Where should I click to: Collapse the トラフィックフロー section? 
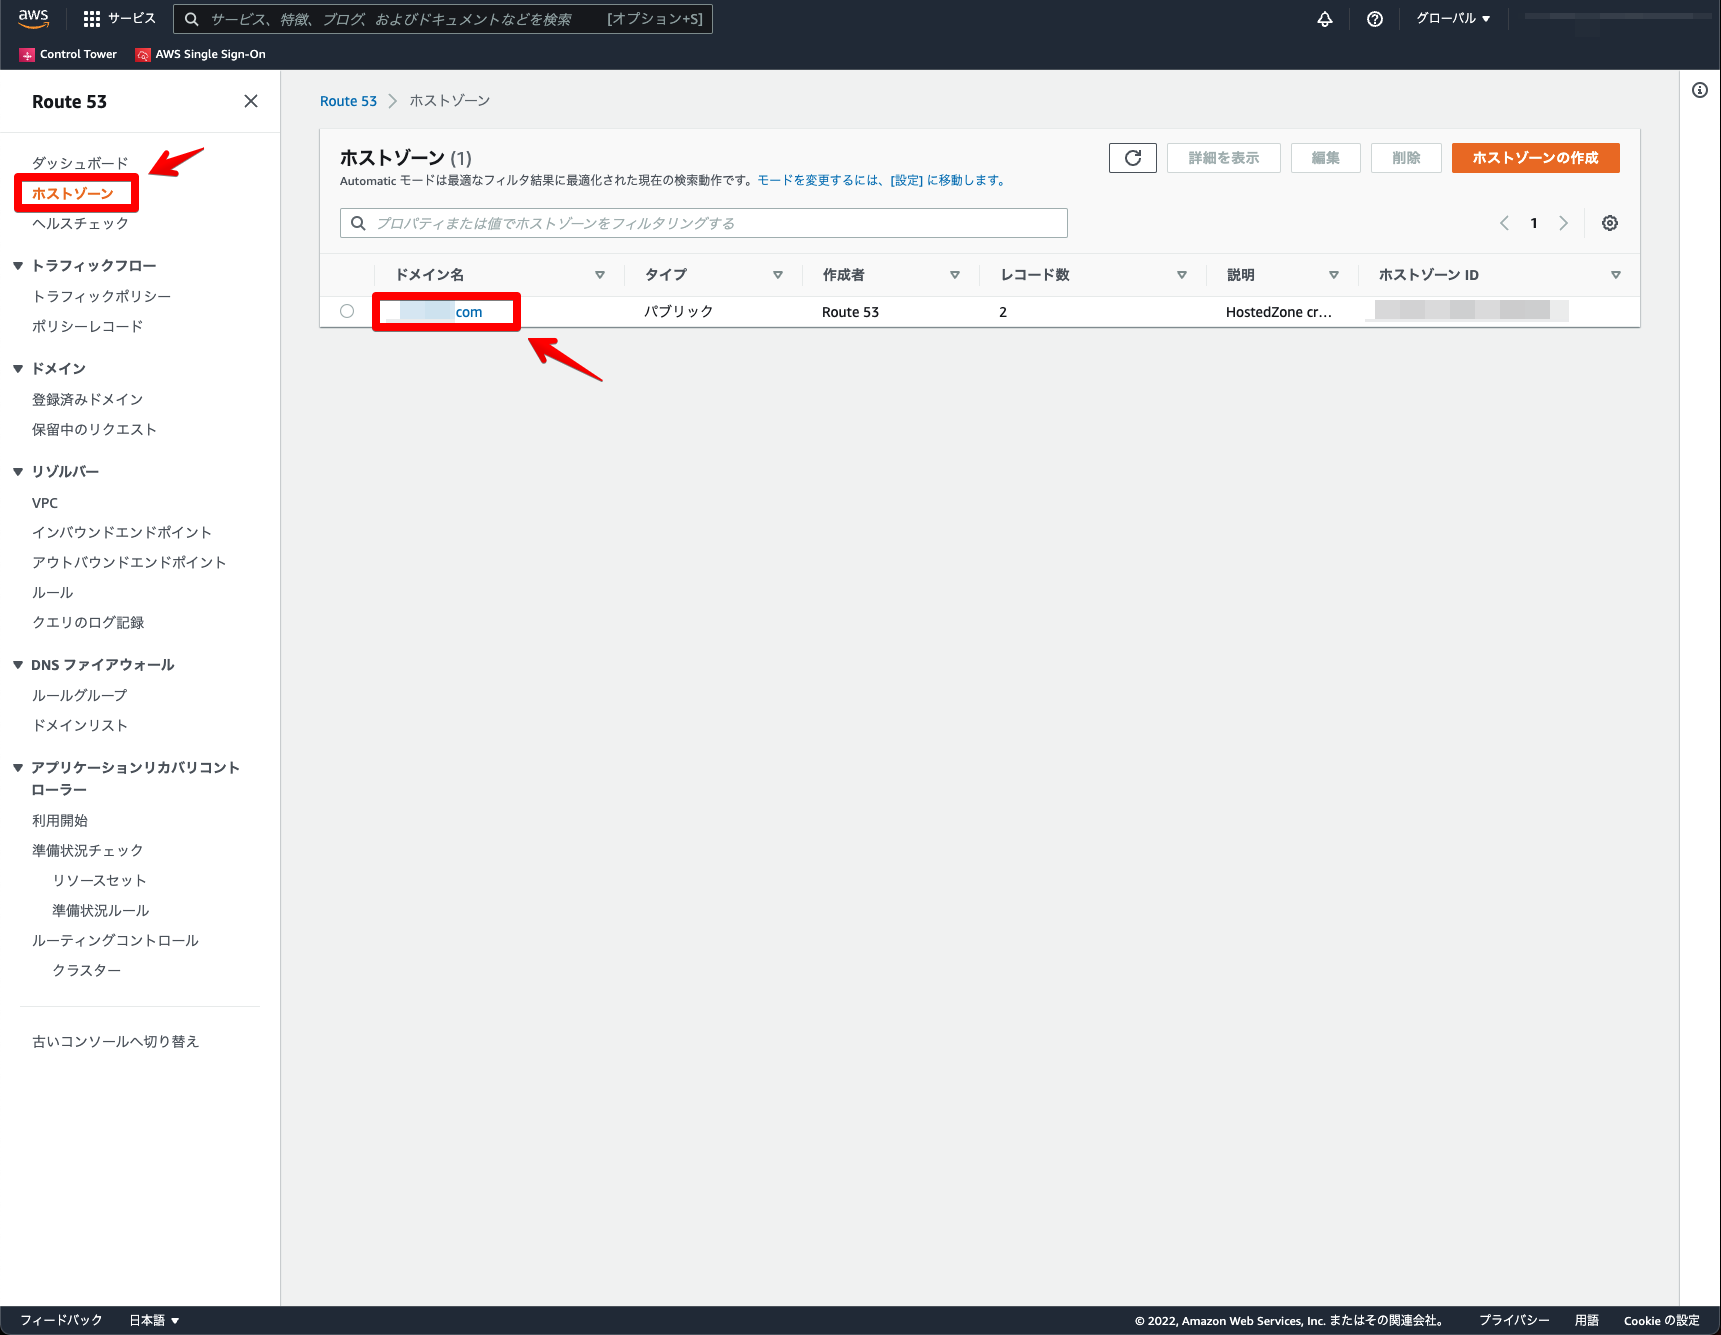(18, 266)
